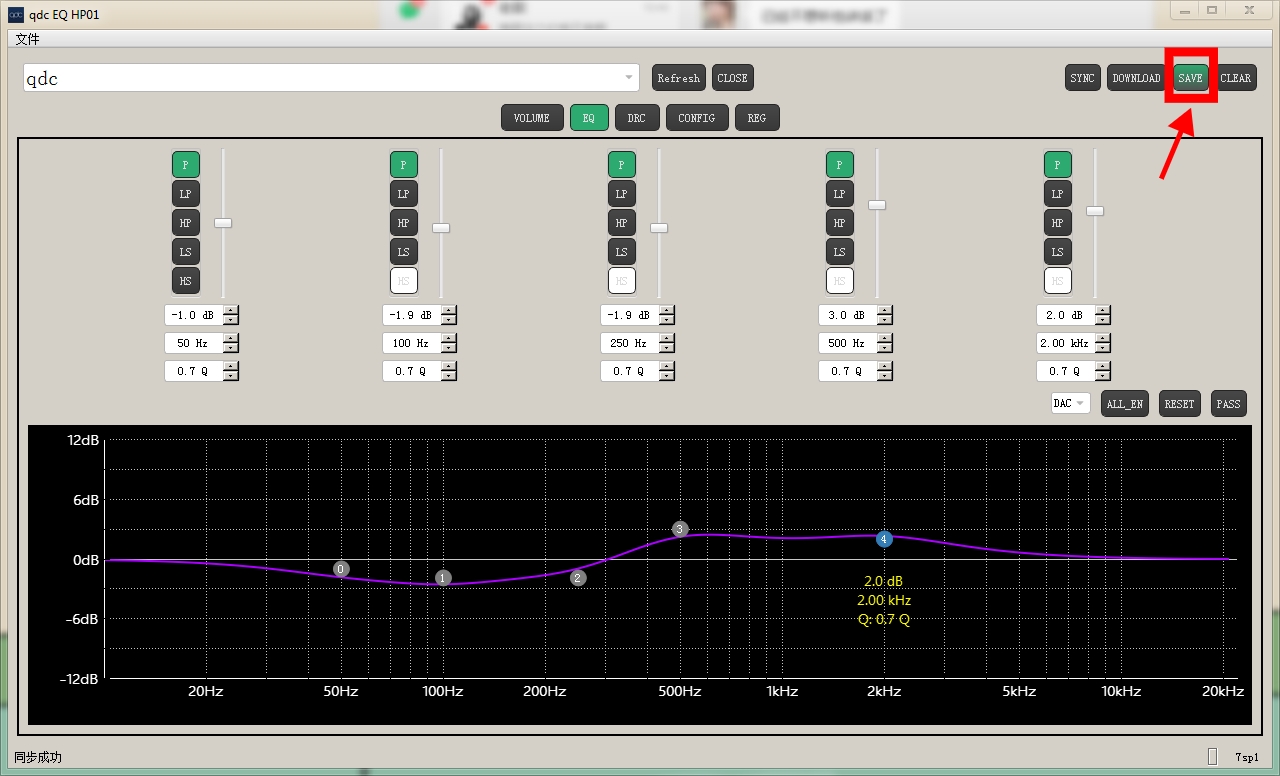Toggle the P filter on the 2.00 kHz band
Screen dimensions: 1280x776
1057,165
